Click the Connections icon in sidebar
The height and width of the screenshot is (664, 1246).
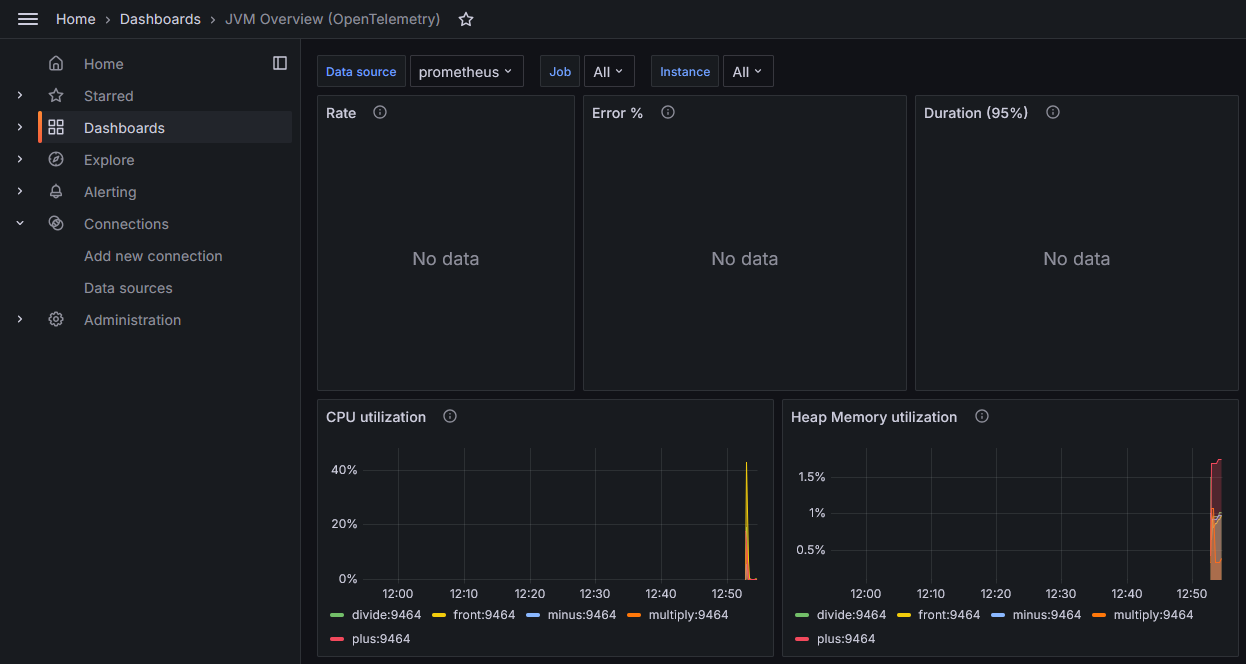[x=56, y=224]
